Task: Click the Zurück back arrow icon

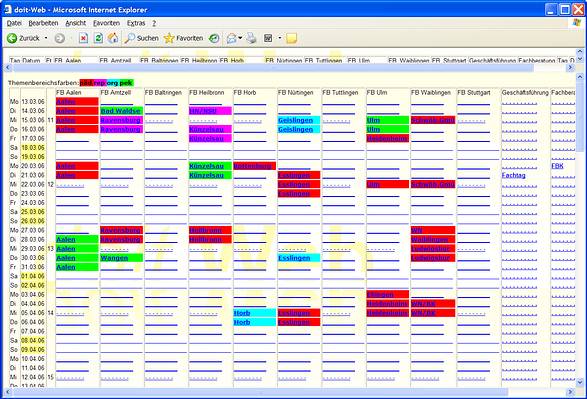Action: [x=12, y=38]
